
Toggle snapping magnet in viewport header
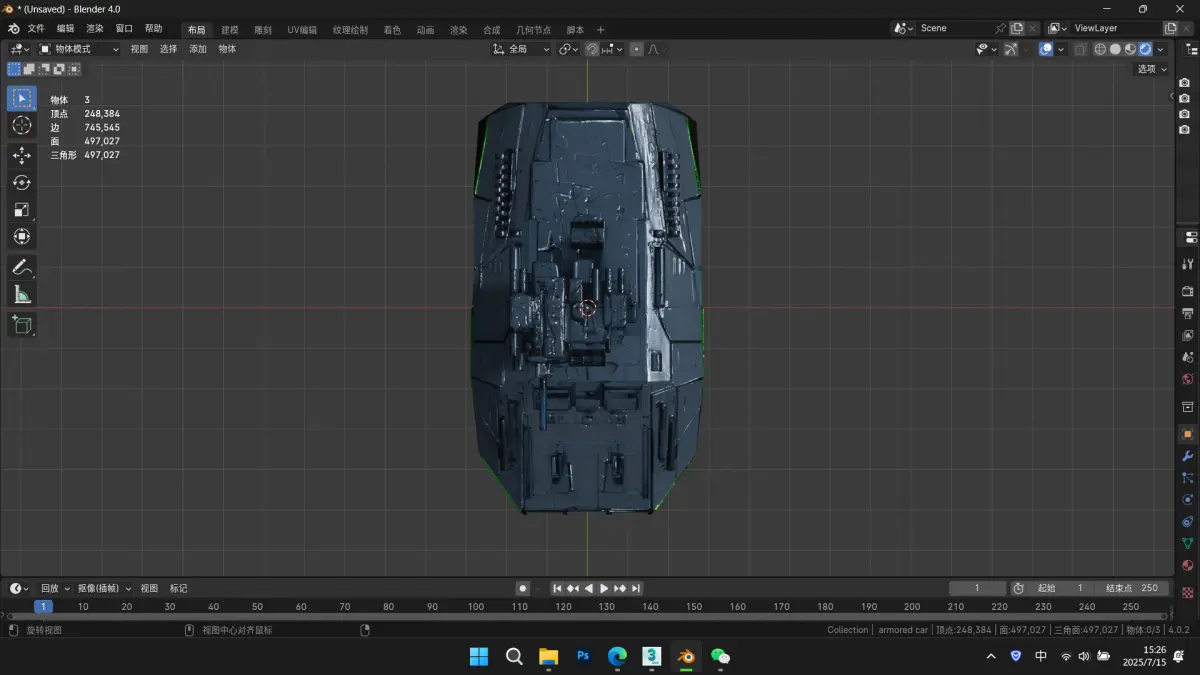pos(592,49)
